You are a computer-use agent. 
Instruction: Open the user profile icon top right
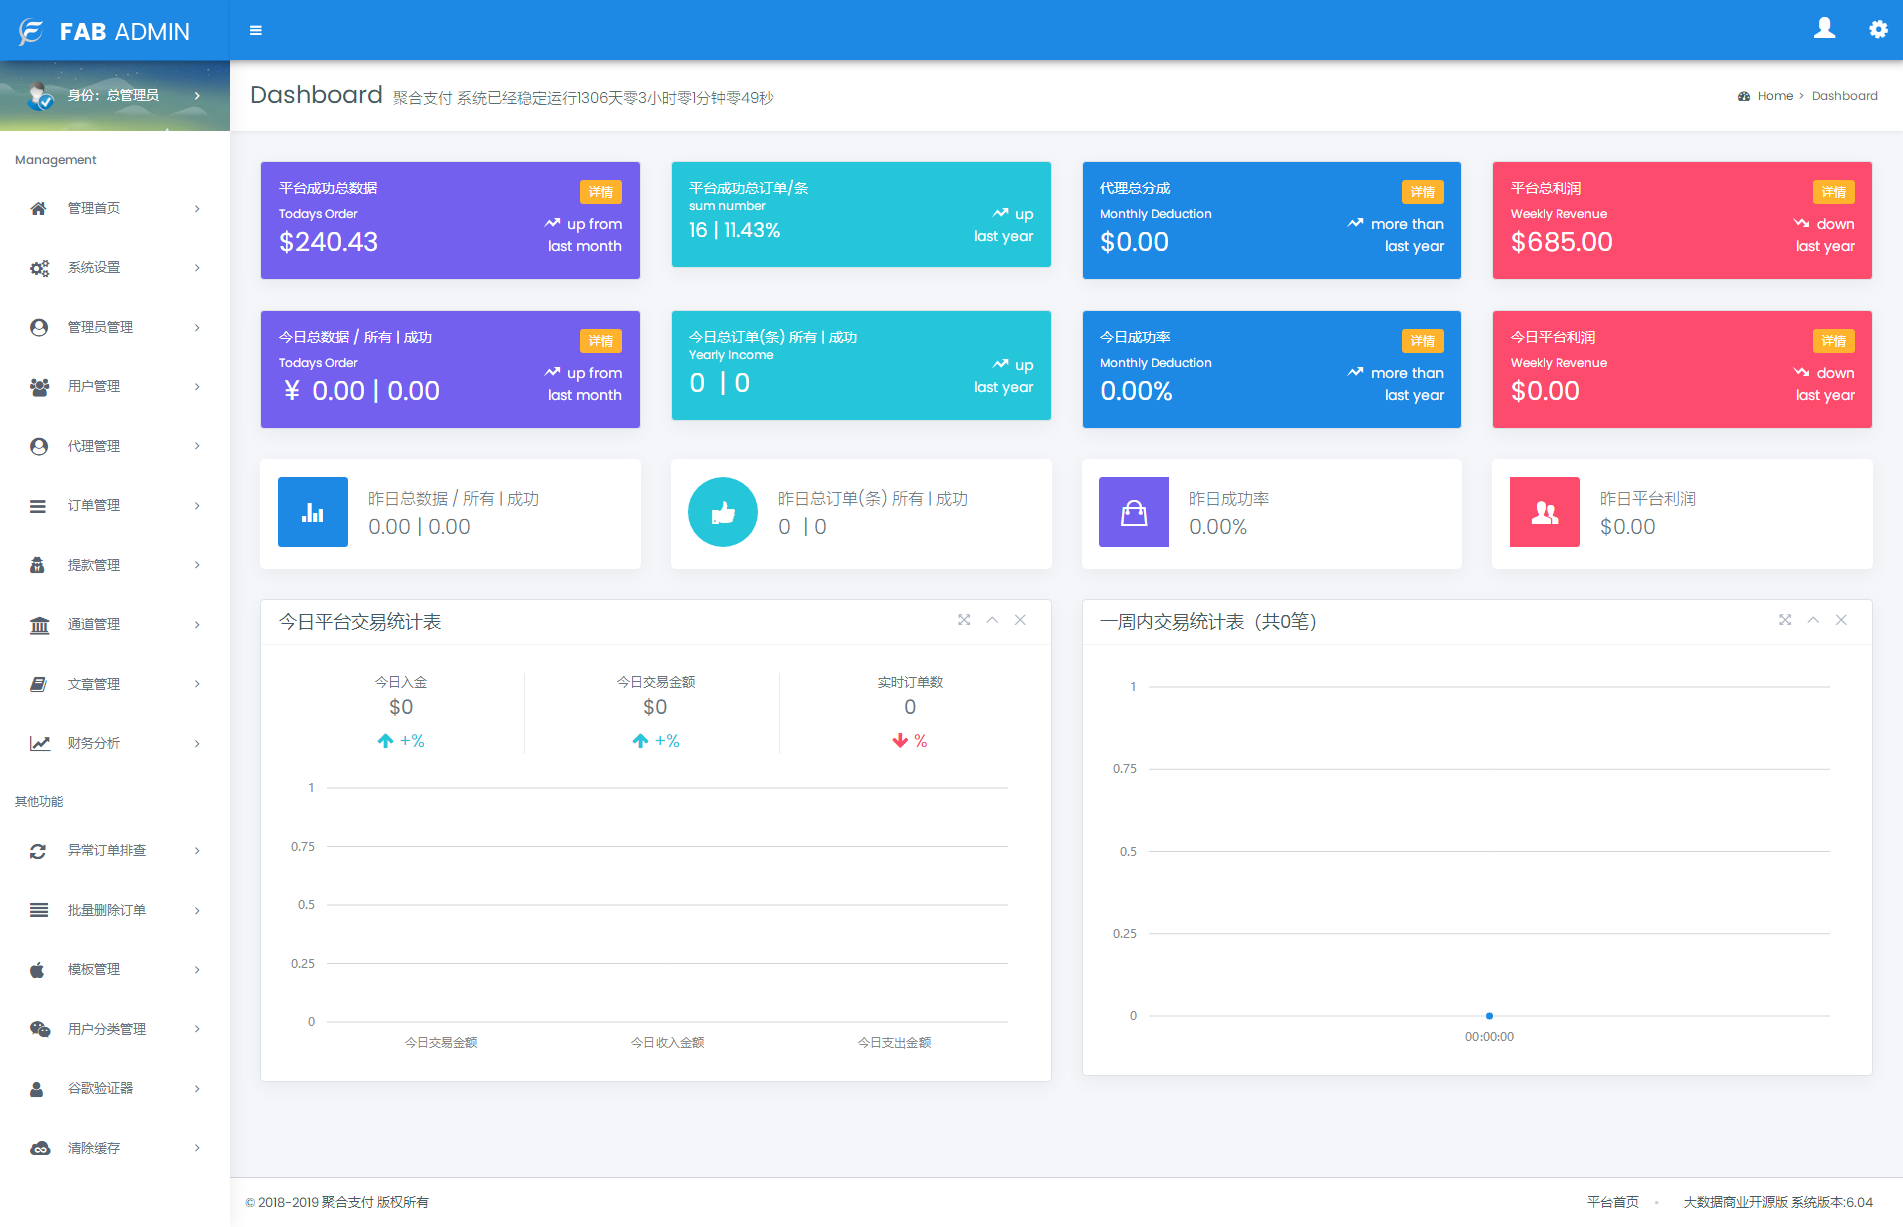(1824, 29)
